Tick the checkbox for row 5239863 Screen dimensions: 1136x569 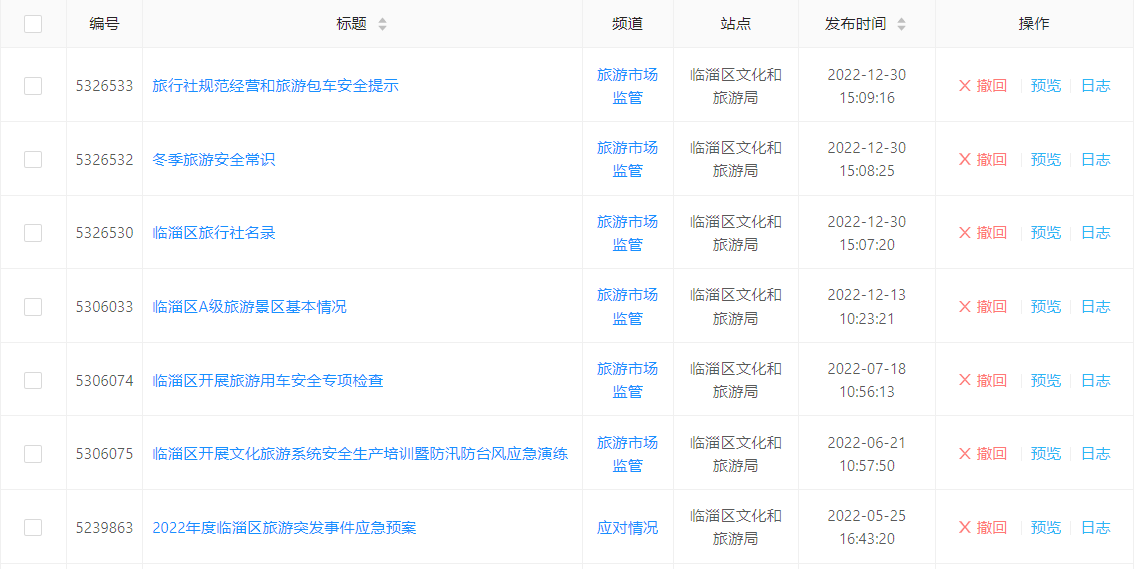point(33,528)
